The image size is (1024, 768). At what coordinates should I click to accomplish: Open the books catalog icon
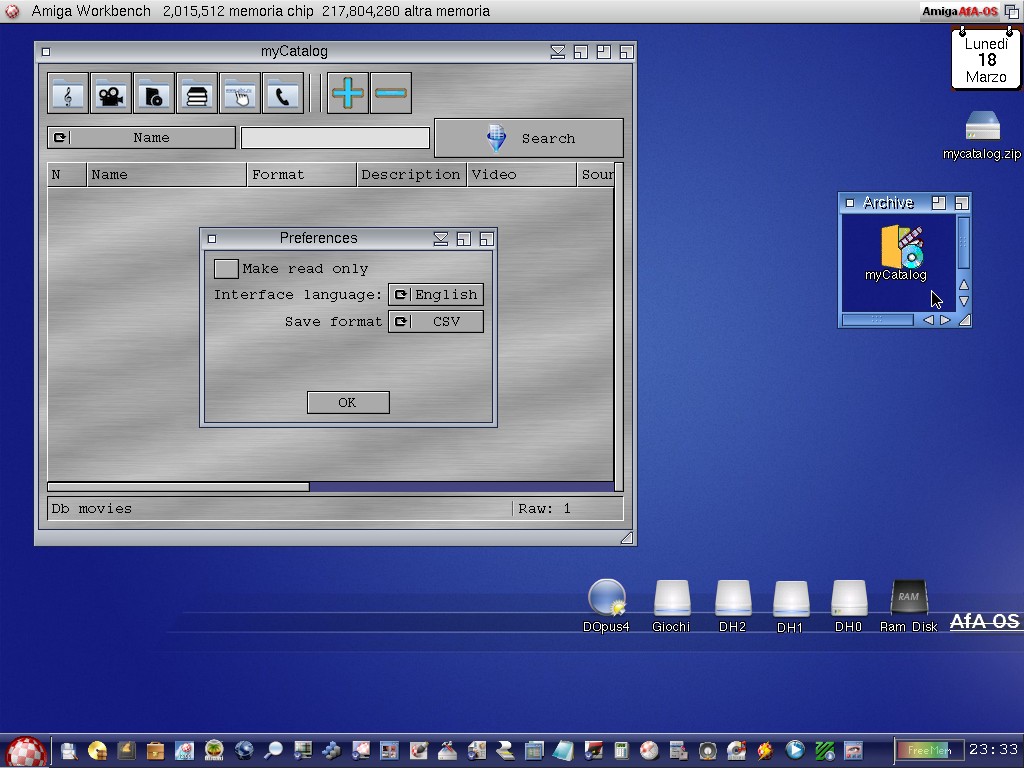coord(197,94)
